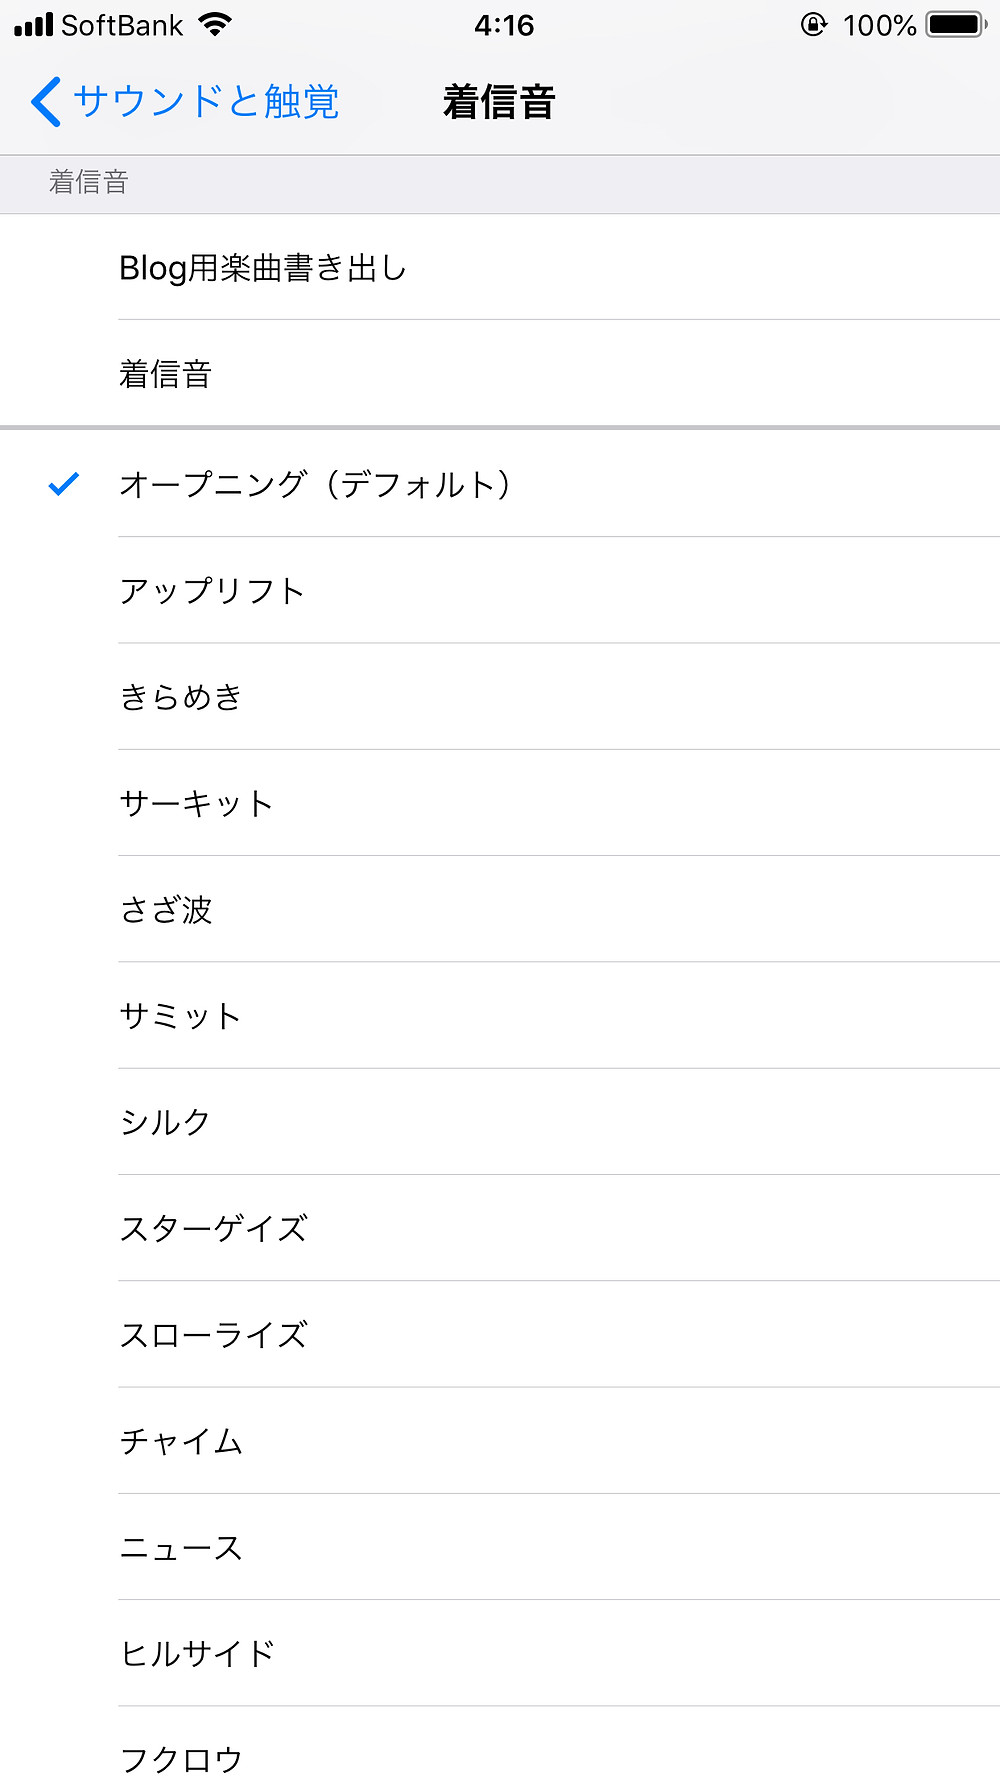
Task: Select Blog用楽曲書き出し ringtone
Action: 500,267
